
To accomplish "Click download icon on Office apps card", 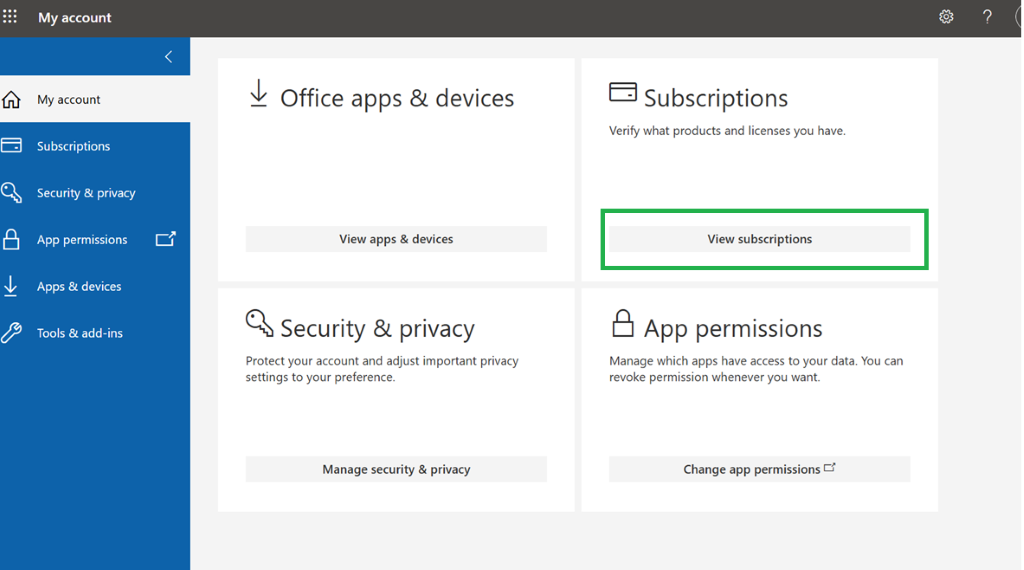I will (259, 93).
